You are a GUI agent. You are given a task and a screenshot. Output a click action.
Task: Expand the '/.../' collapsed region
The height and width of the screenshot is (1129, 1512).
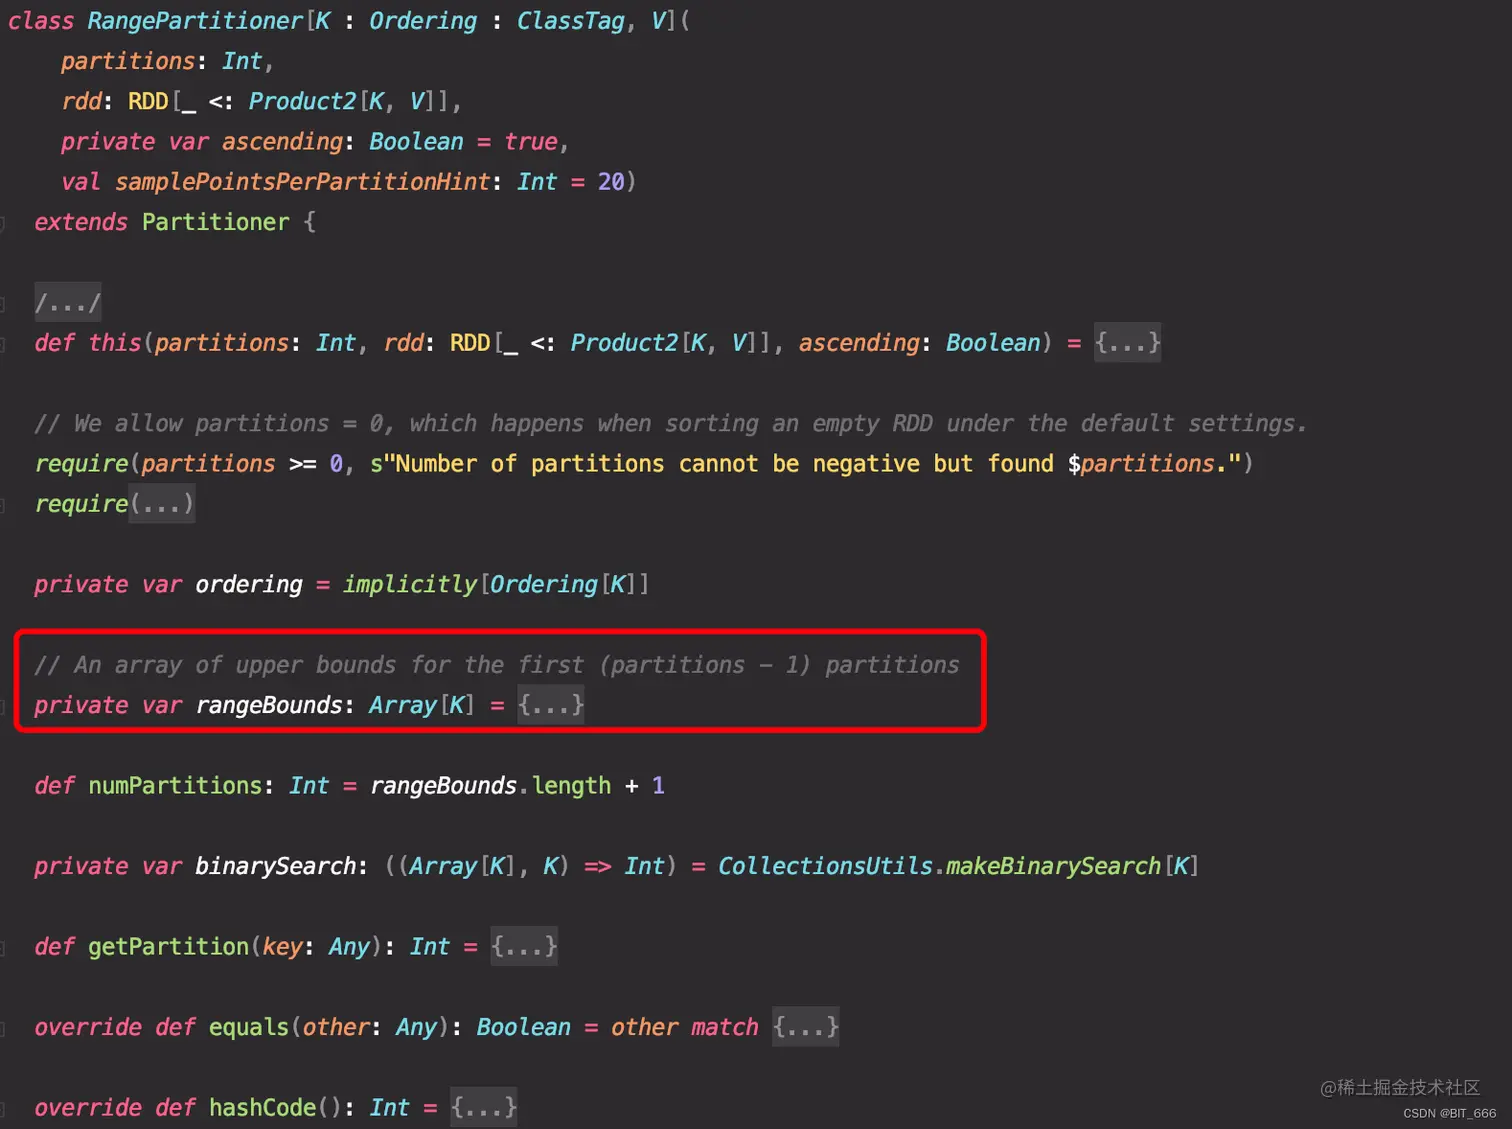coord(66,302)
